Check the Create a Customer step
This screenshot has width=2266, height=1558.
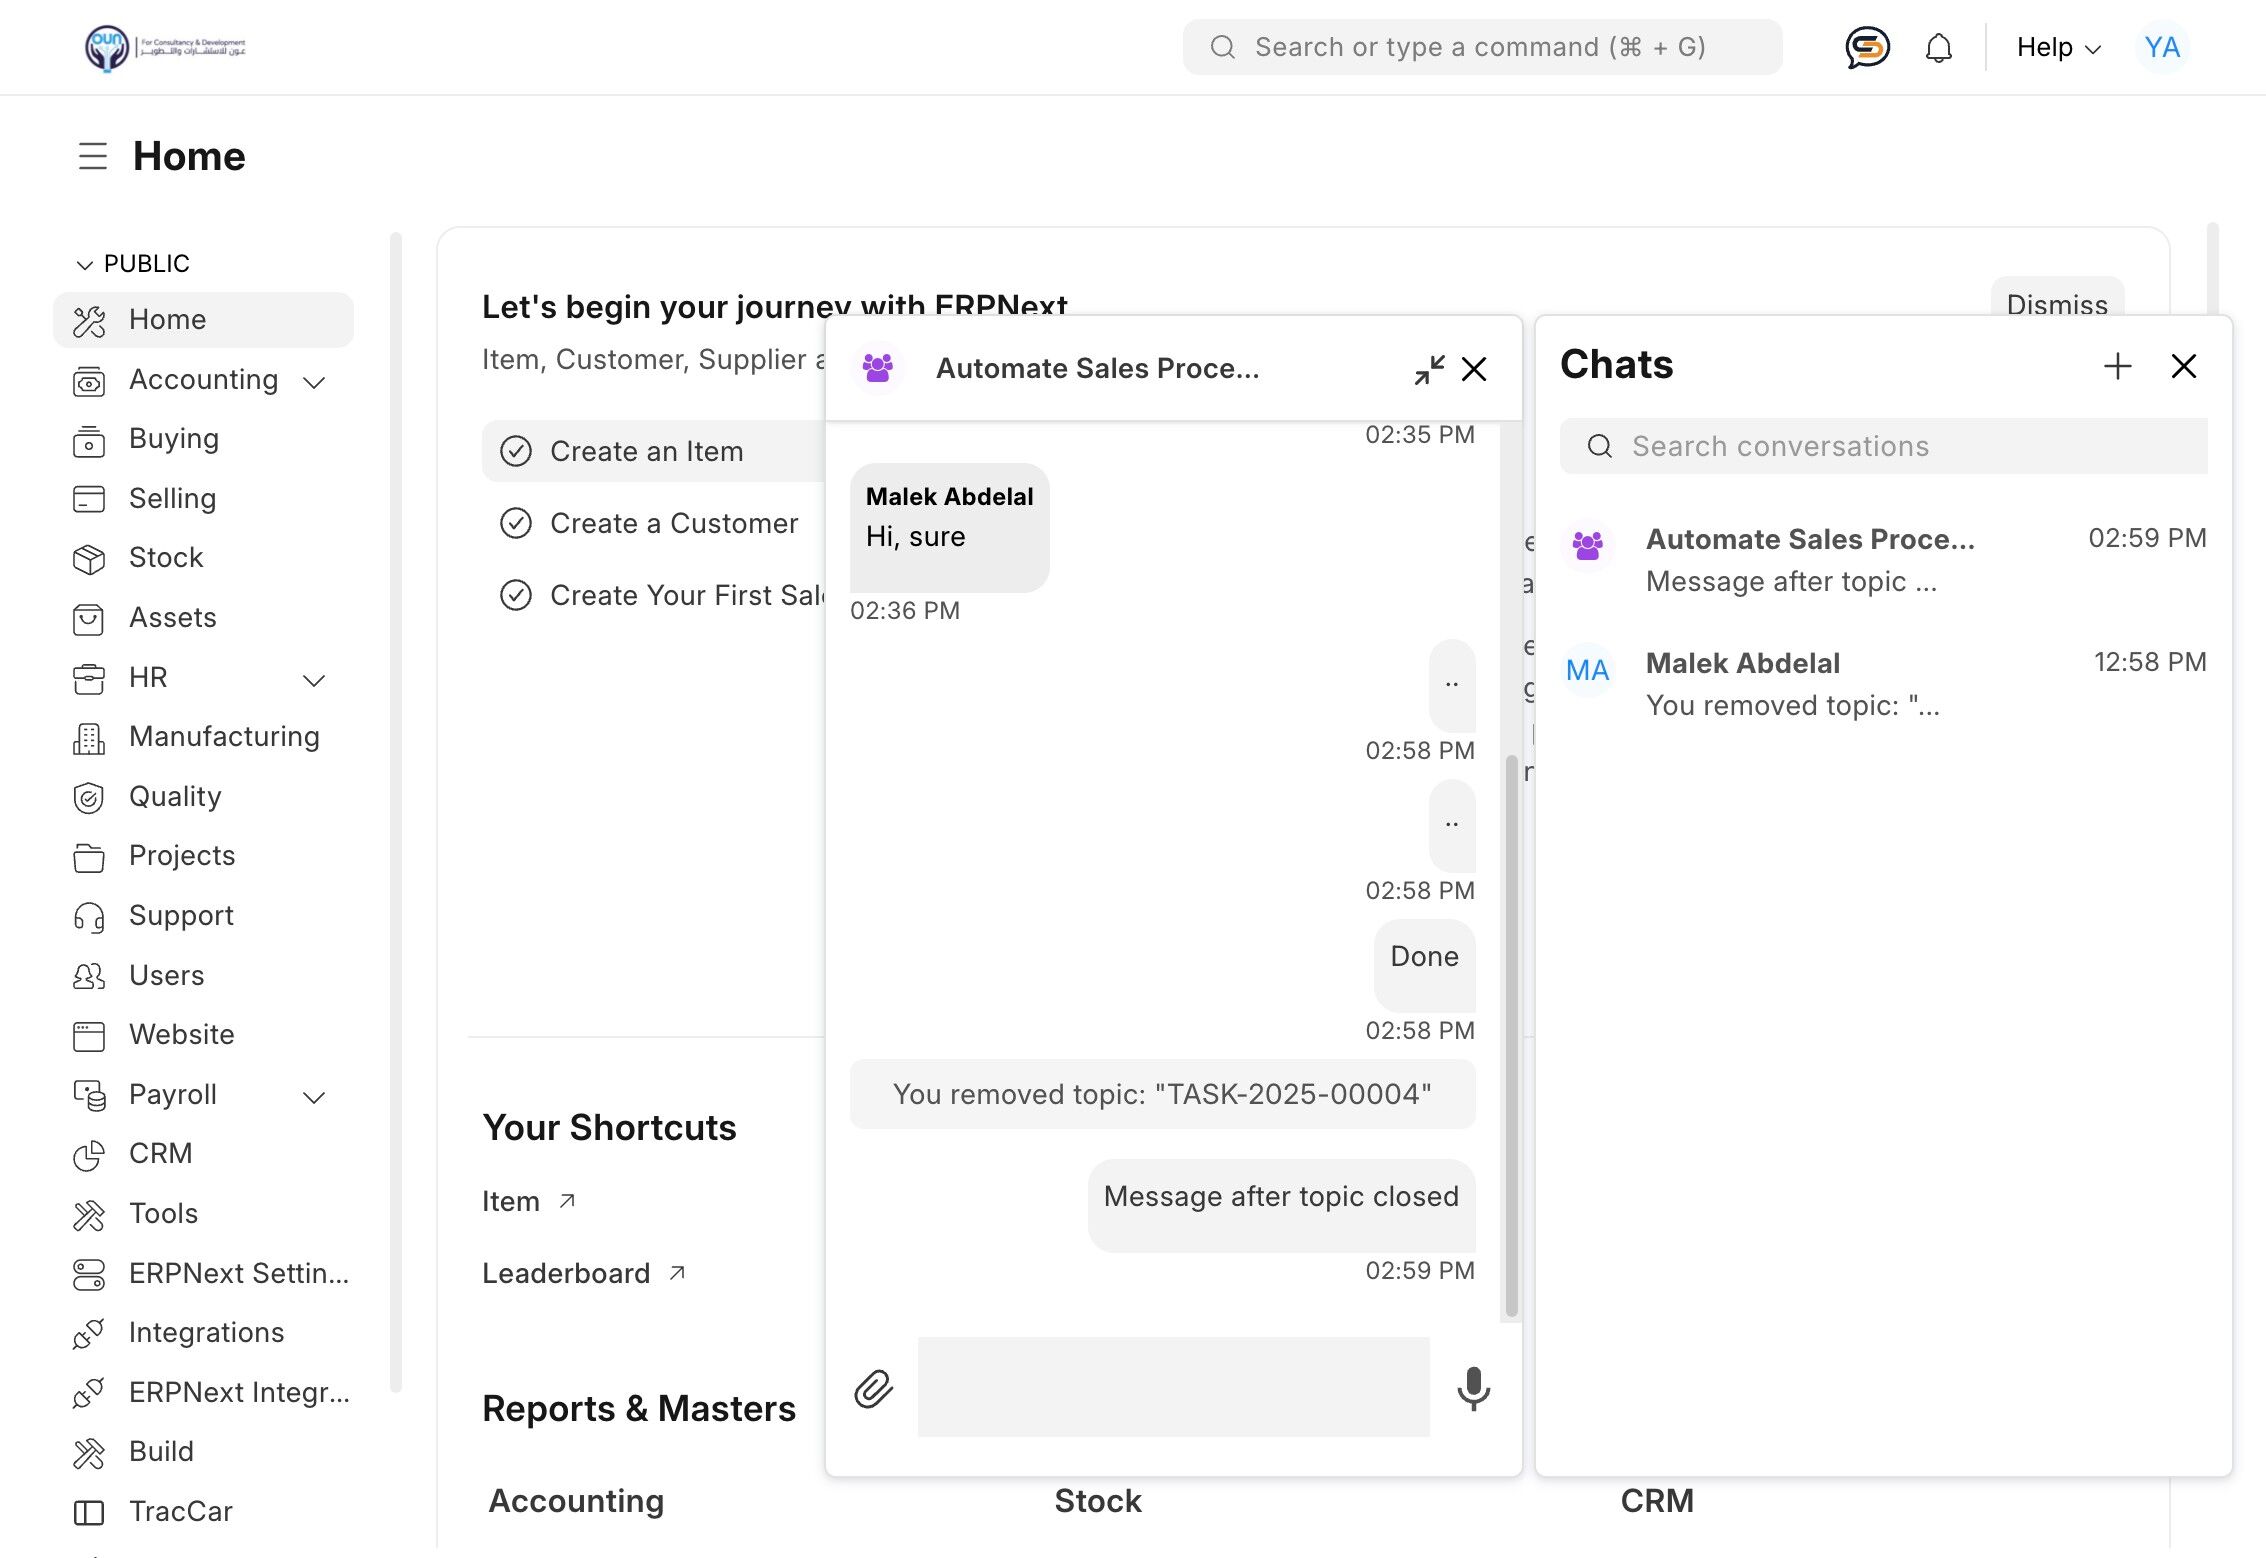coord(516,523)
